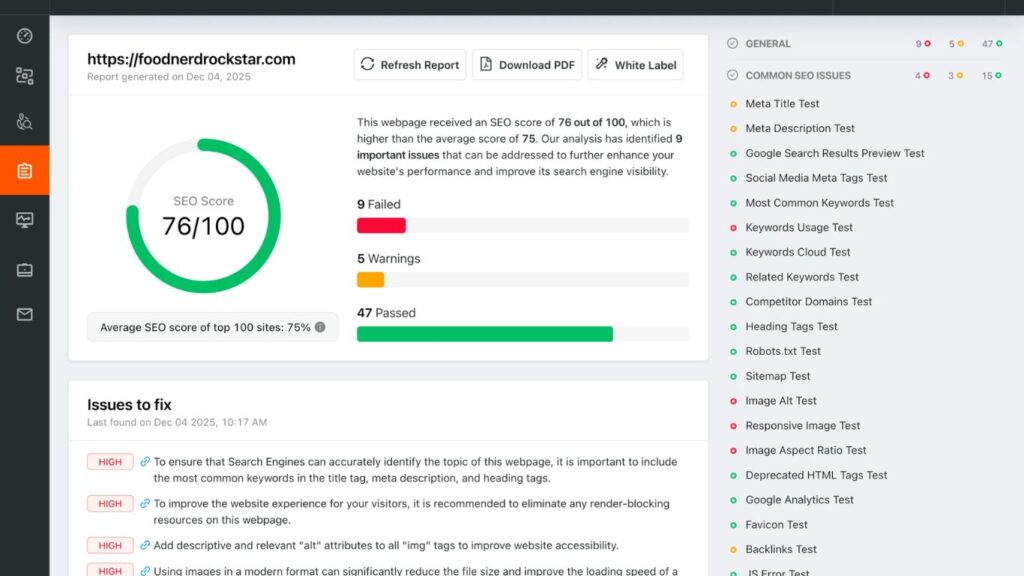Select the active SEO report clipboard icon
Image resolution: width=1024 pixels, height=576 pixels.
[25, 170]
